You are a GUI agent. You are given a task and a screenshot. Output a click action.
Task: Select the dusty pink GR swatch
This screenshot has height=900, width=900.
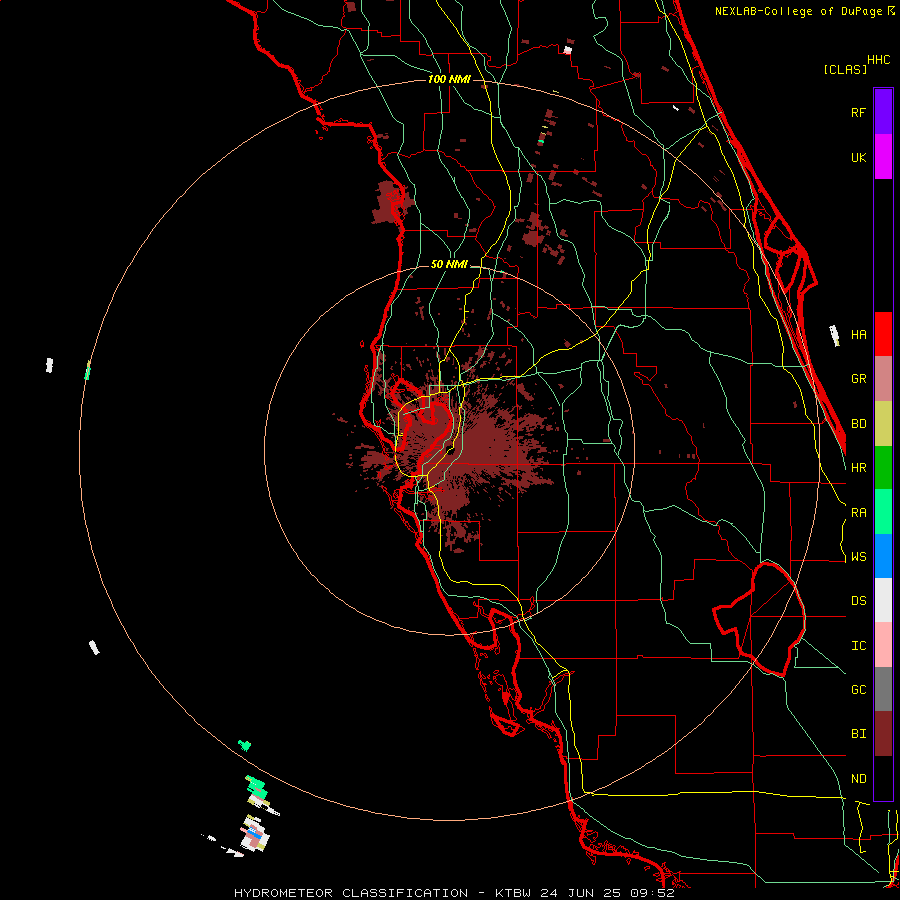(883, 379)
